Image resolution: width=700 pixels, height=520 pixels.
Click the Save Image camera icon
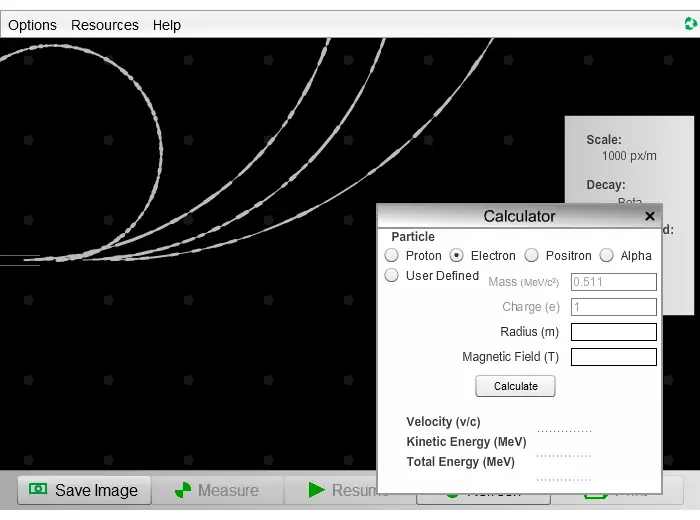[x=38, y=489]
